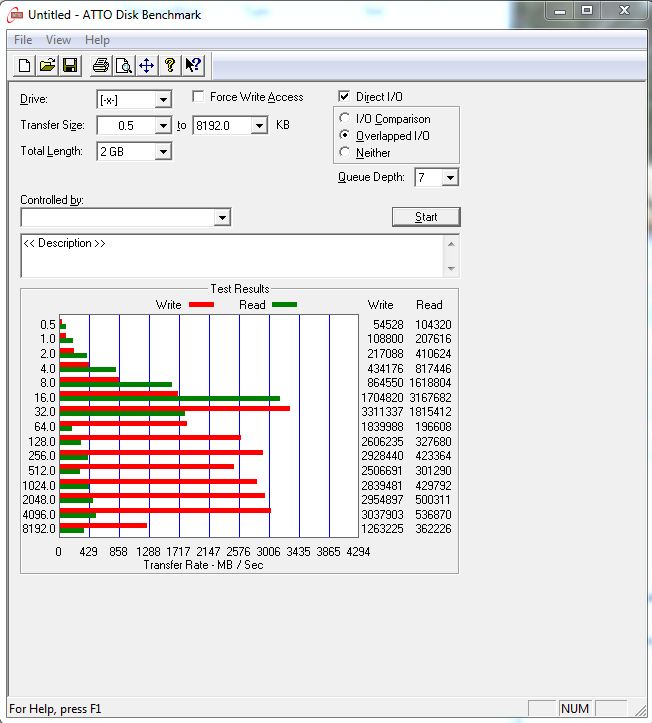Image resolution: width=652 pixels, height=723 pixels.
Task: Click the 'For Help, press F1' status text
Action: click(x=55, y=709)
